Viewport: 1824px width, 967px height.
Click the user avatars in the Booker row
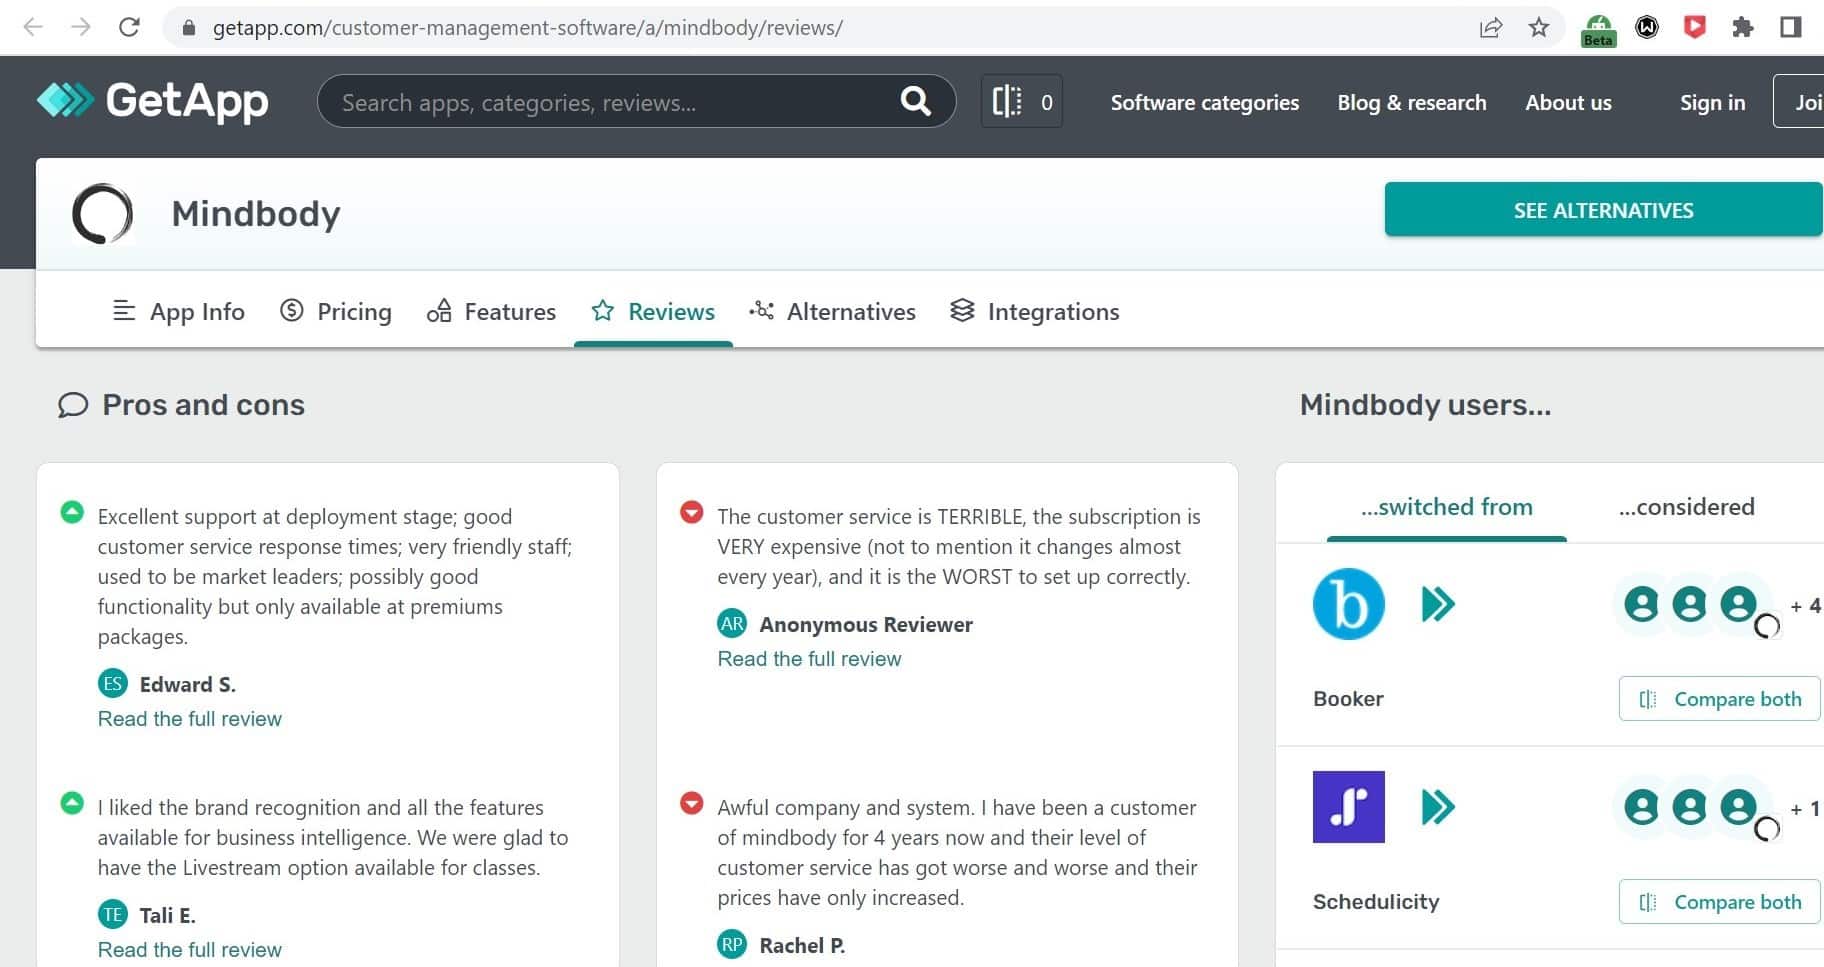pyautogui.click(x=1696, y=606)
